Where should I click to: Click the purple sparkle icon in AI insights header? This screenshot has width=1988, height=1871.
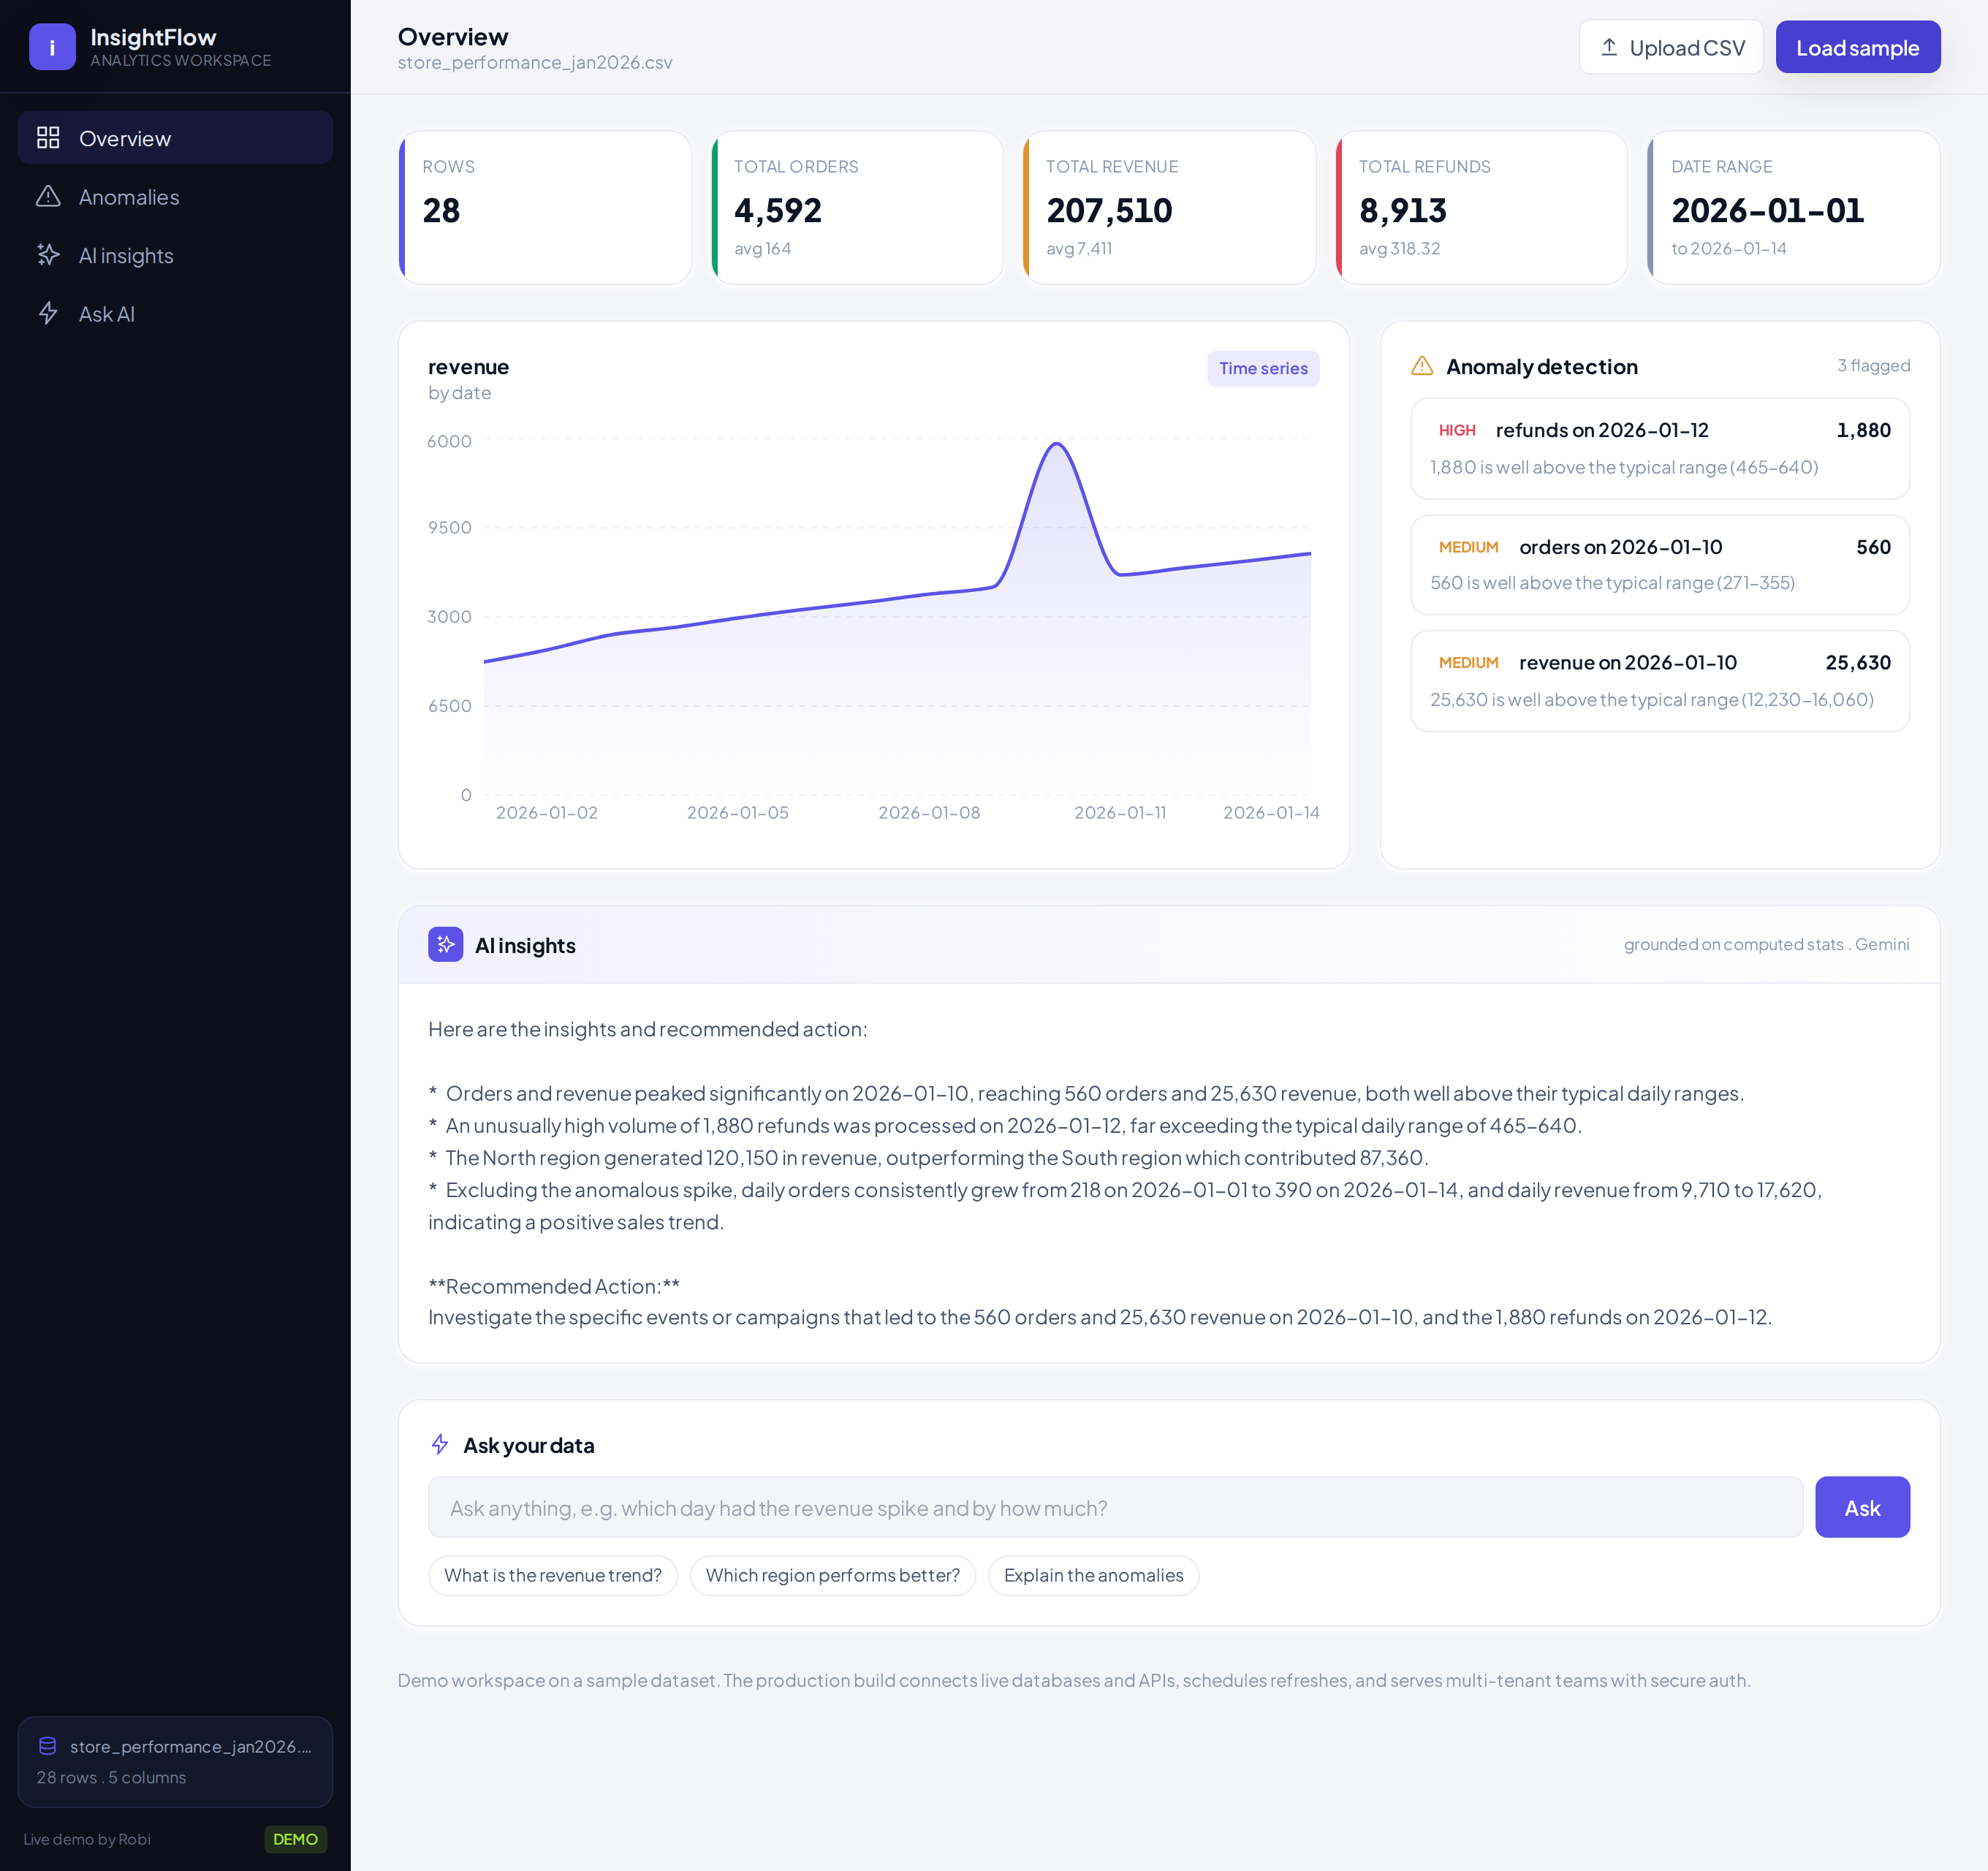tap(445, 944)
